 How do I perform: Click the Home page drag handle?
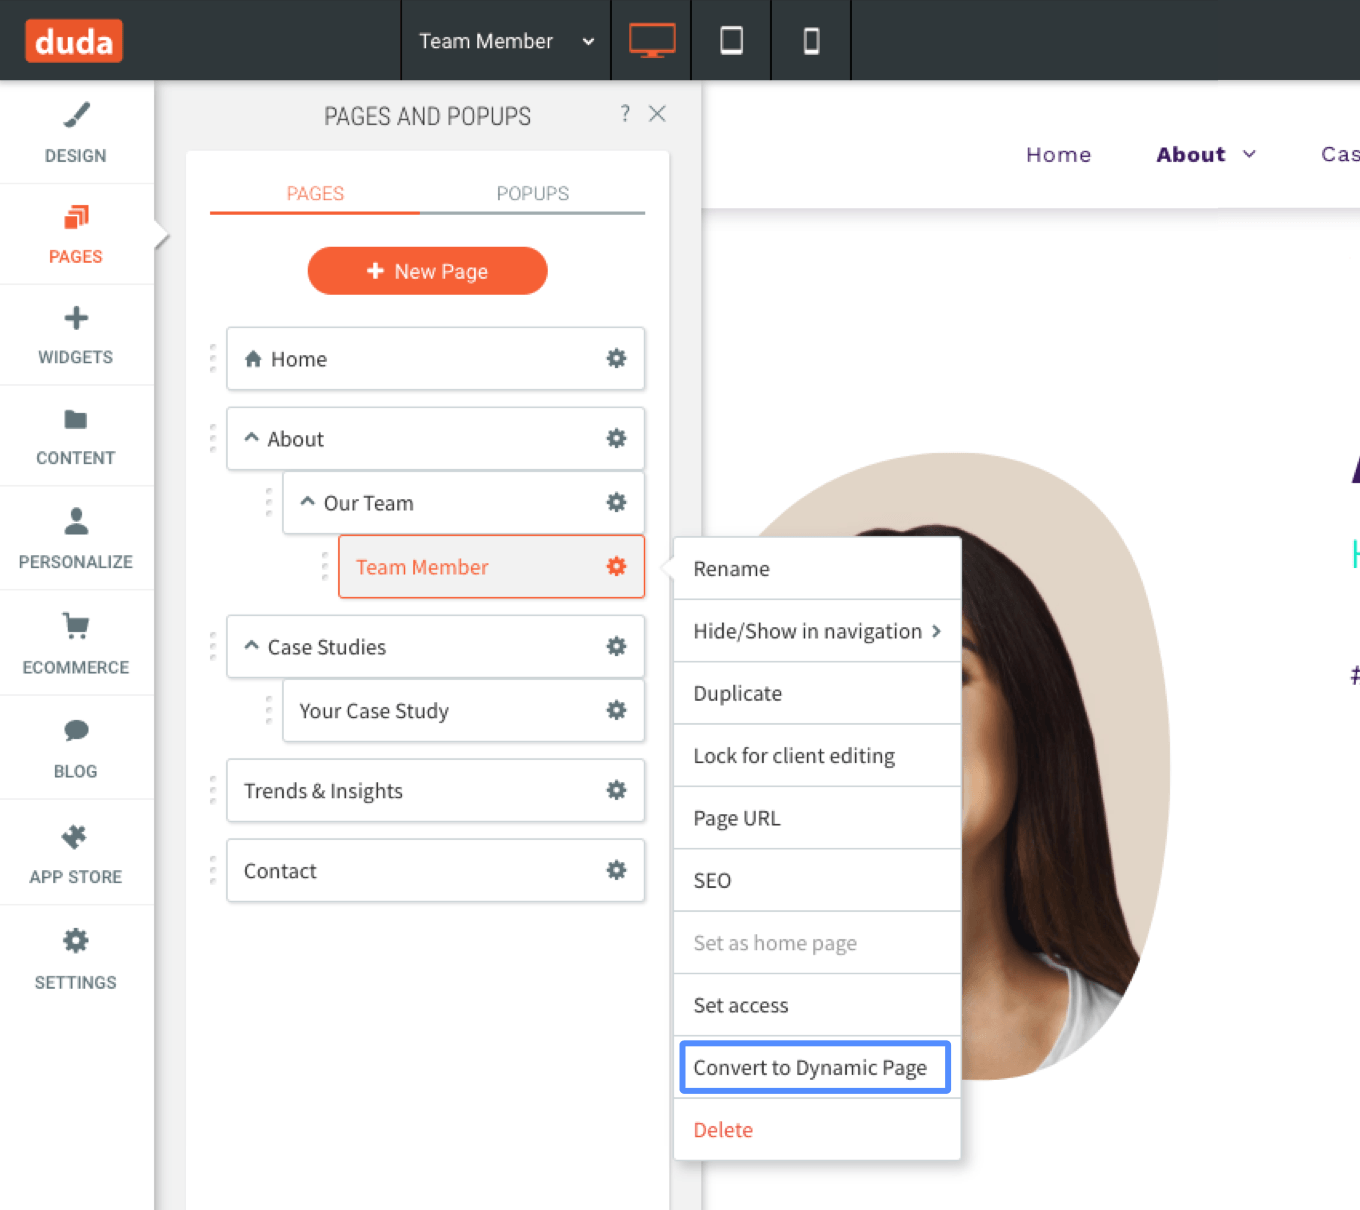(x=213, y=358)
